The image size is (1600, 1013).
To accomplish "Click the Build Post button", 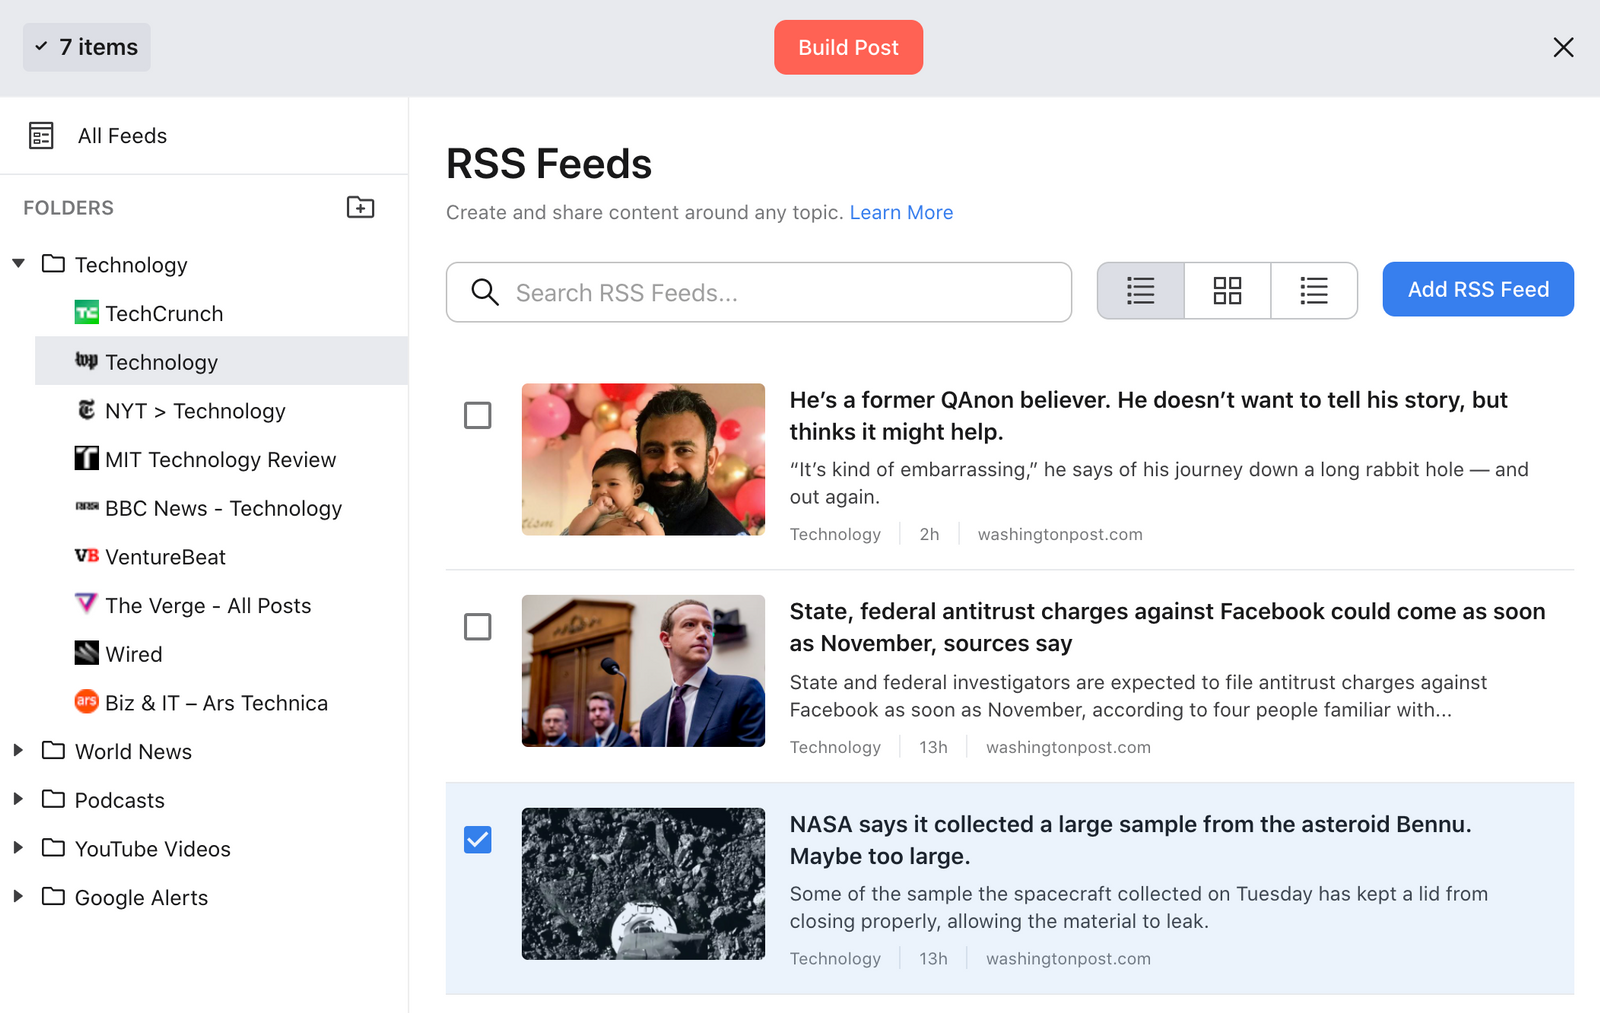I will click(848, 46).
